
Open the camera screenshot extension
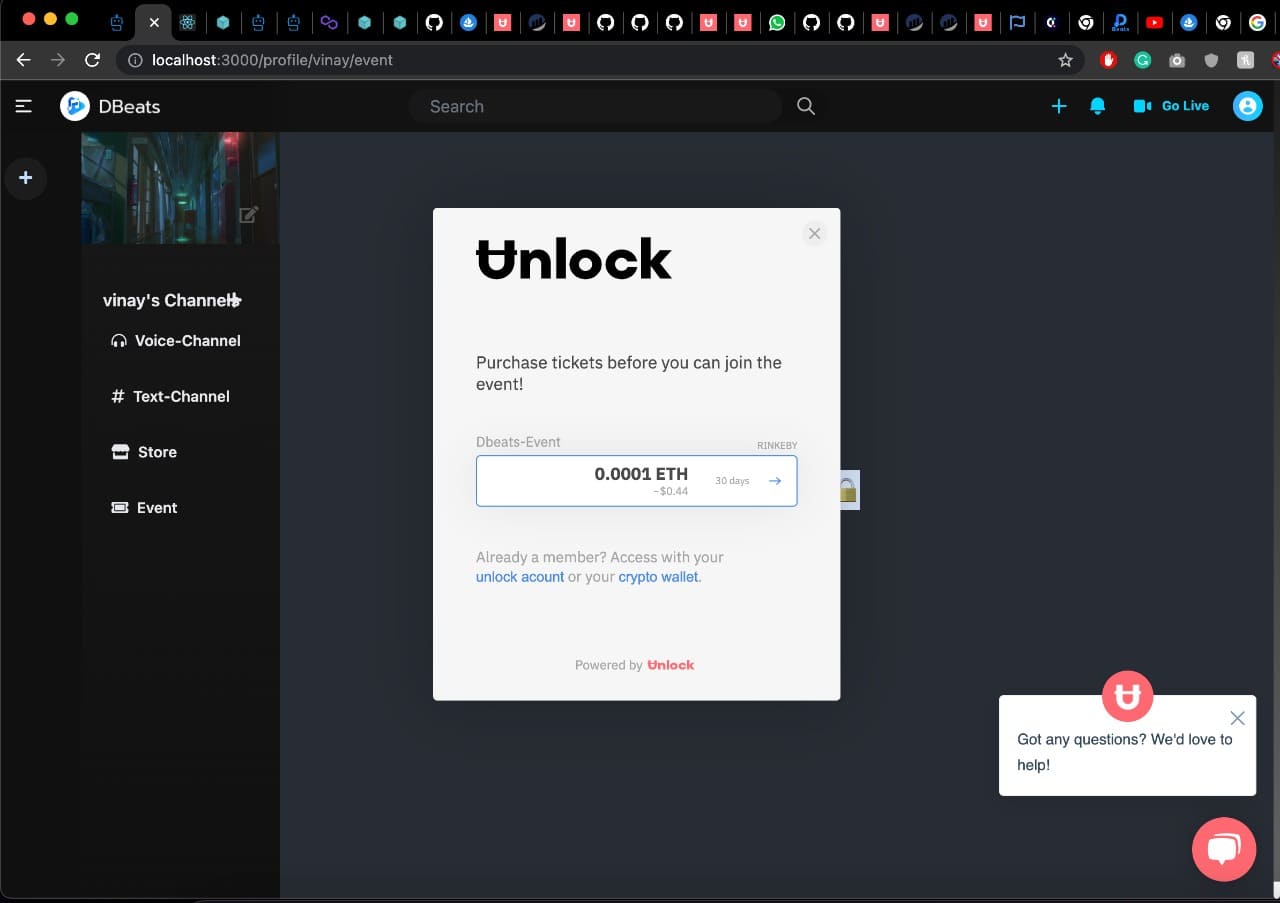point(1177,60)
